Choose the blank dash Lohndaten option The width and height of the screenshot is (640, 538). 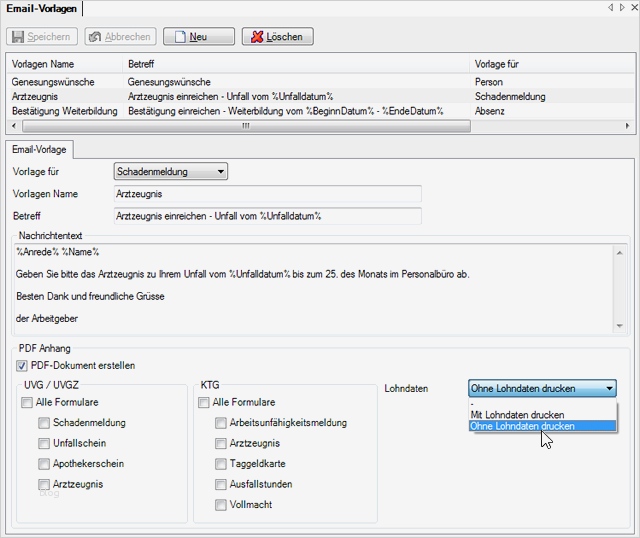click(x=542, y=405)
